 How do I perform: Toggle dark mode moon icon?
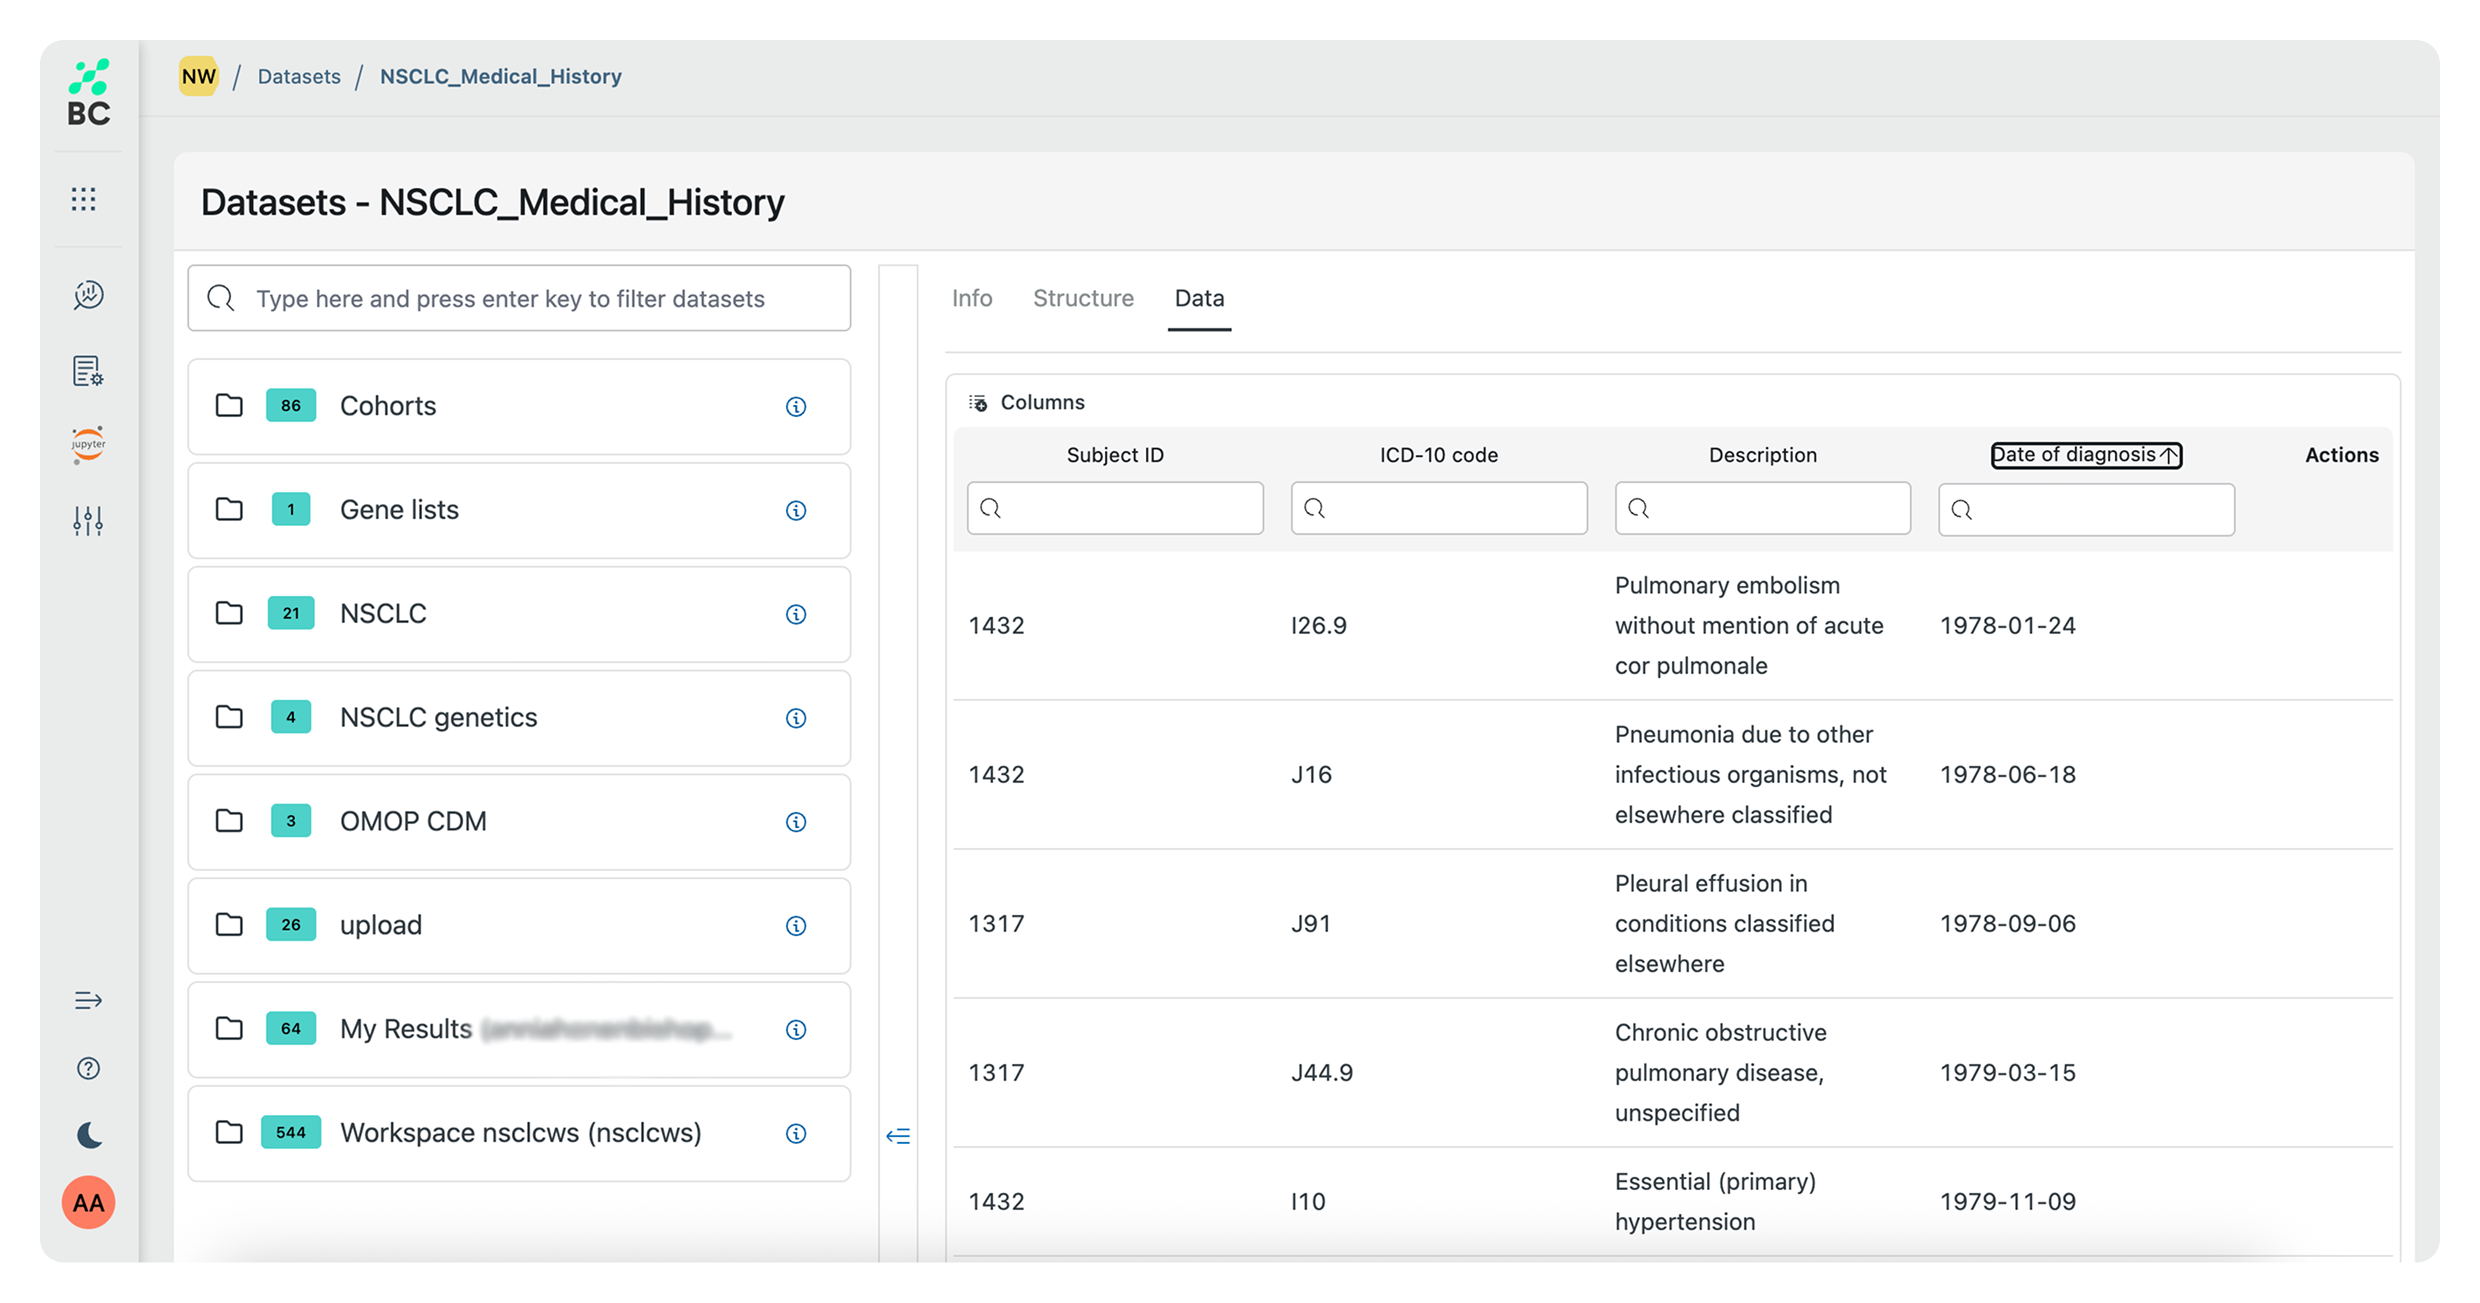point(88,1135)
